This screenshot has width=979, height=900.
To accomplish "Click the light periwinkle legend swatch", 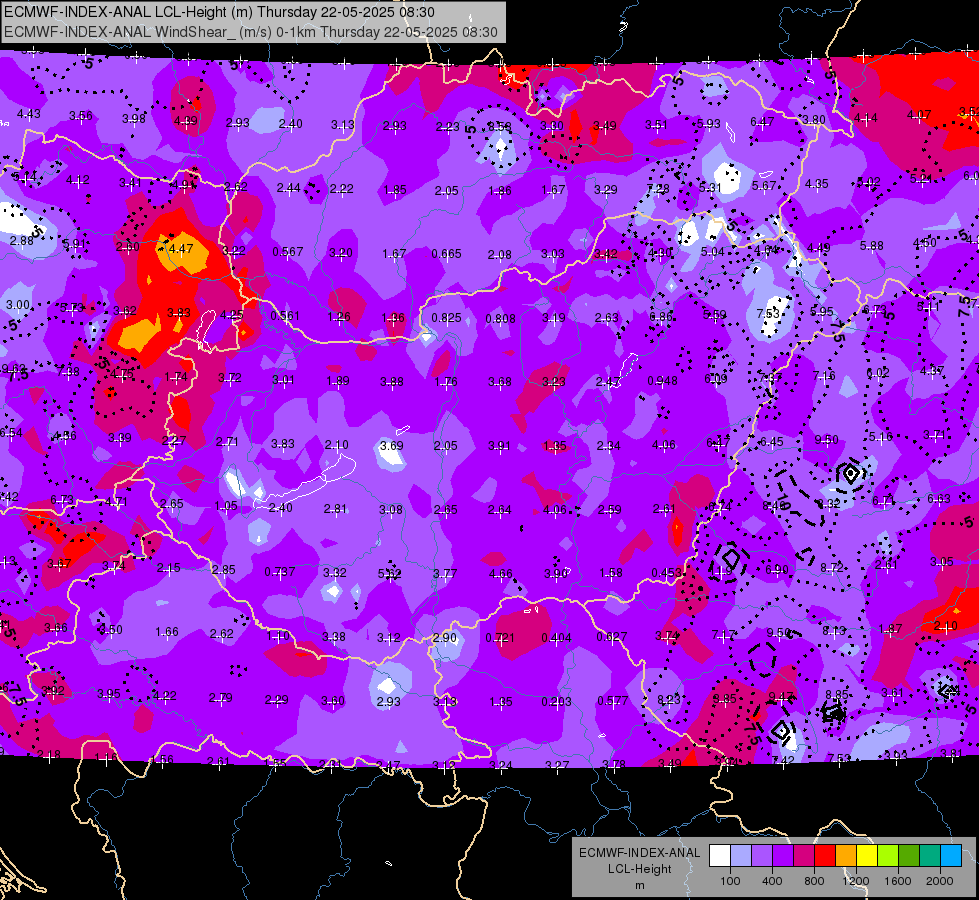I will (x=740, y=856).
